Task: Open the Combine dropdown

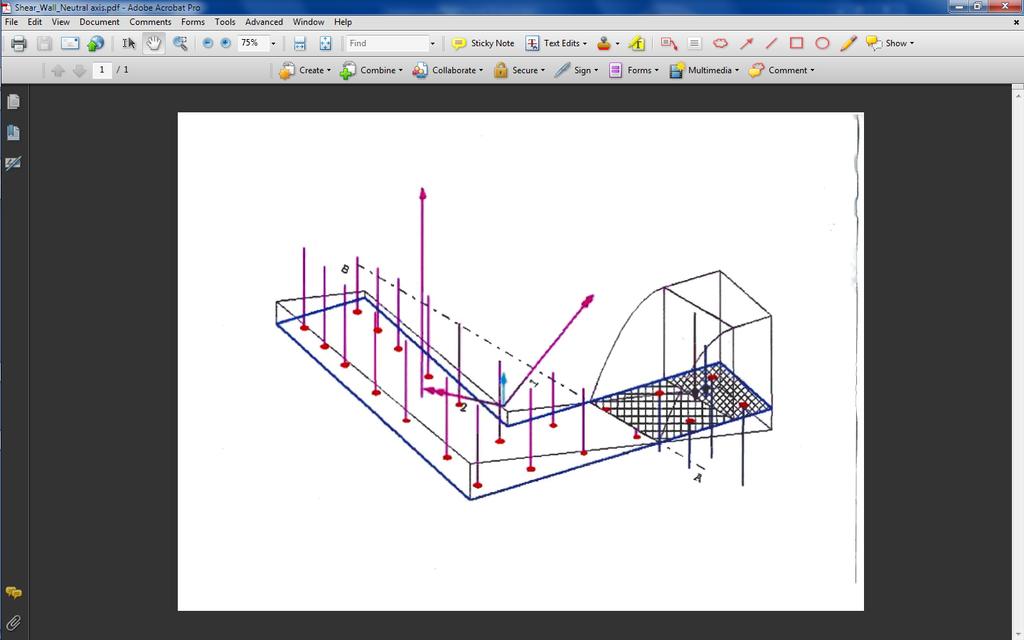Action: coord(371,71)
